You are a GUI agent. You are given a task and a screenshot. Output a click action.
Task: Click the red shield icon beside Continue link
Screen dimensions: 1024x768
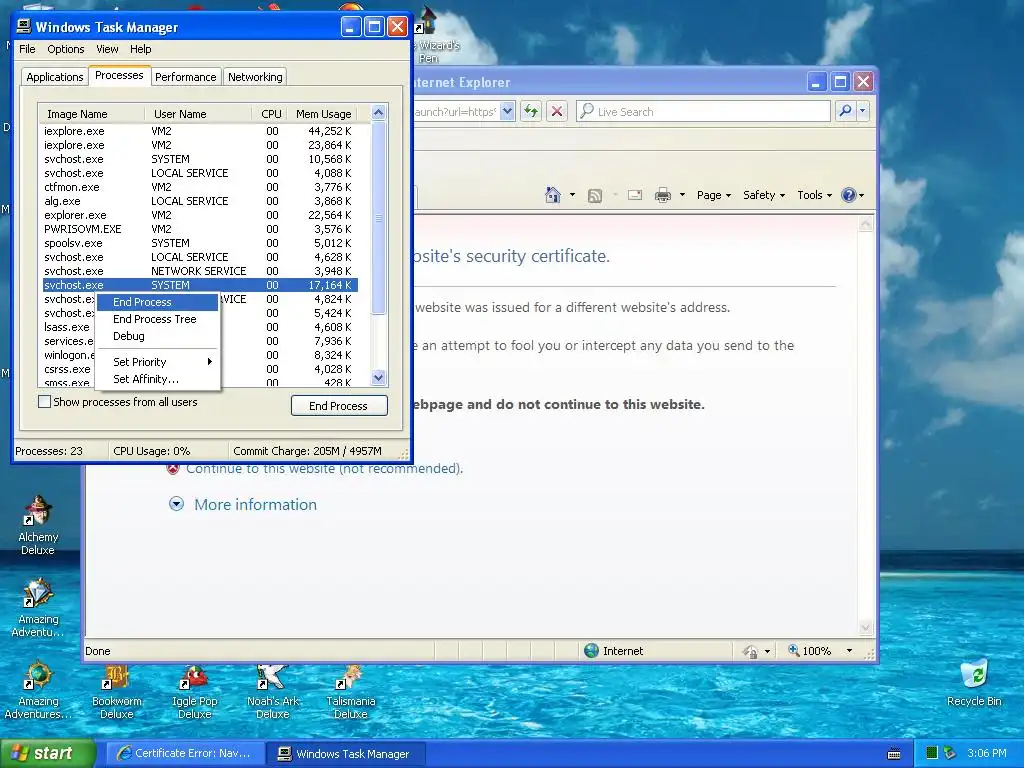(x=172, y=468)
